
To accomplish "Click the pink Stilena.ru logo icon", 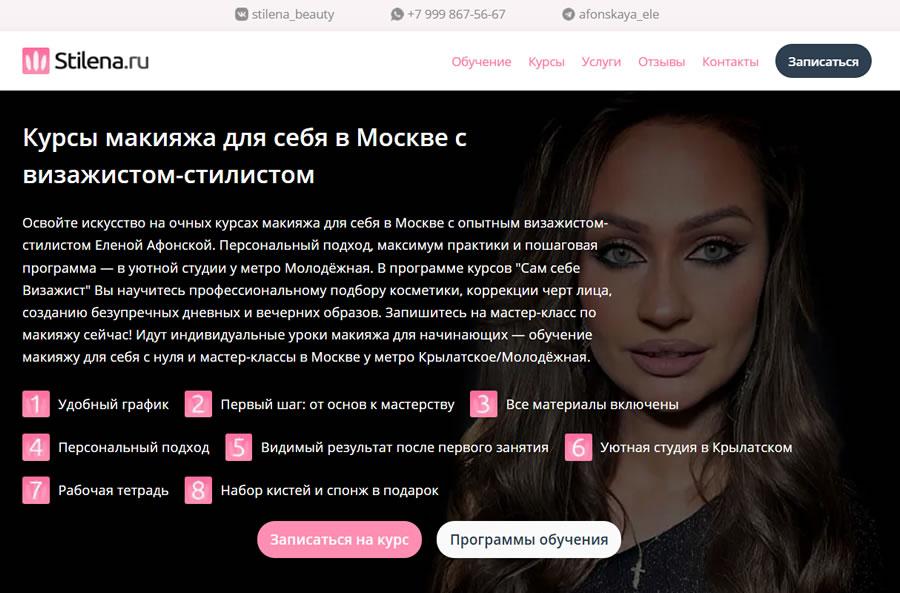I will (x=36, y=61).
